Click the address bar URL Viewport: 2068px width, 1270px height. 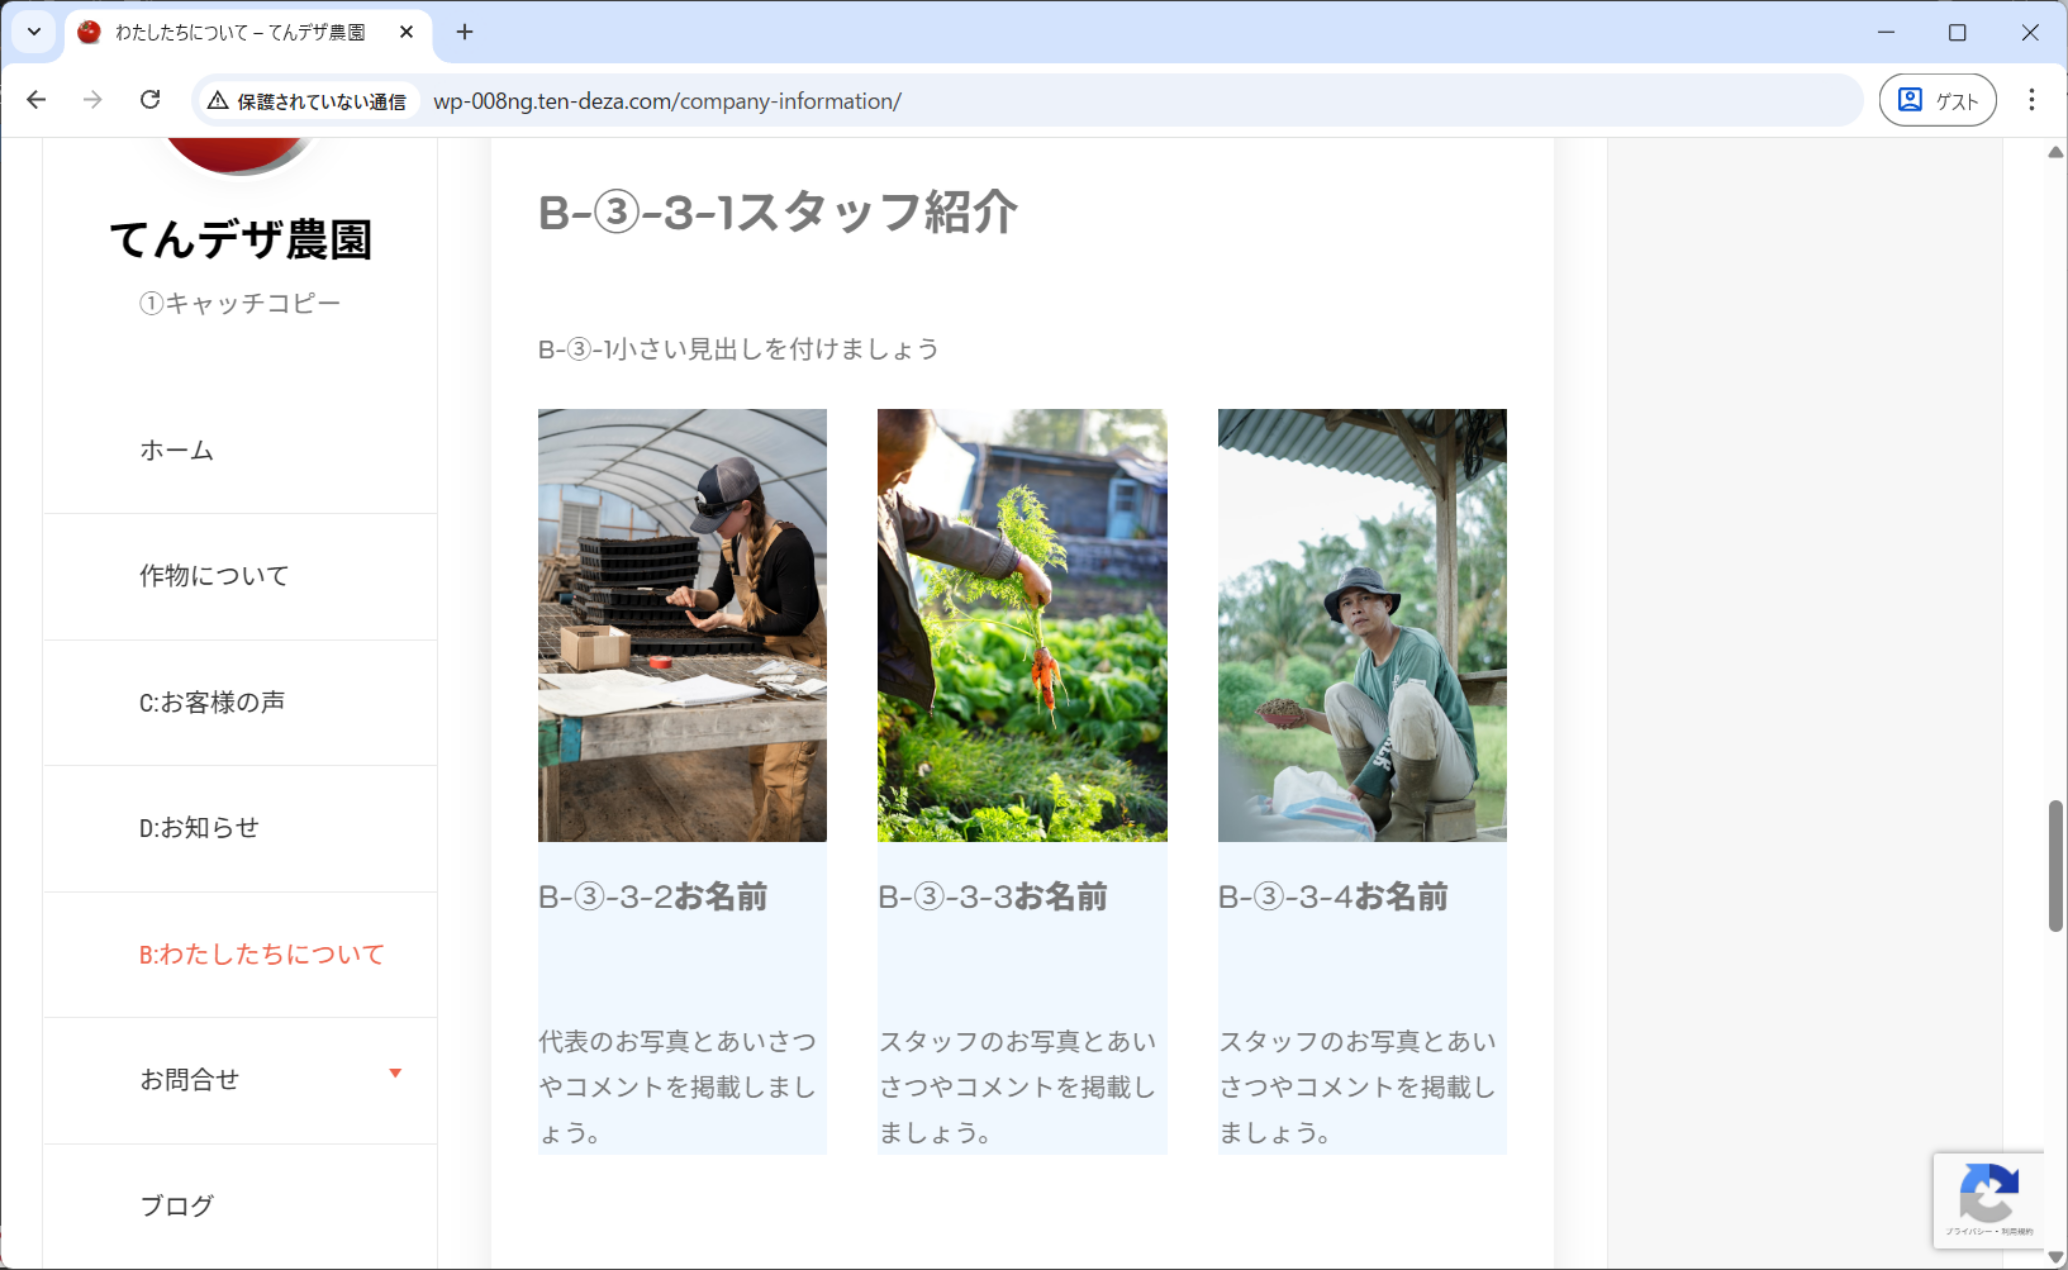tap(667, 101)
